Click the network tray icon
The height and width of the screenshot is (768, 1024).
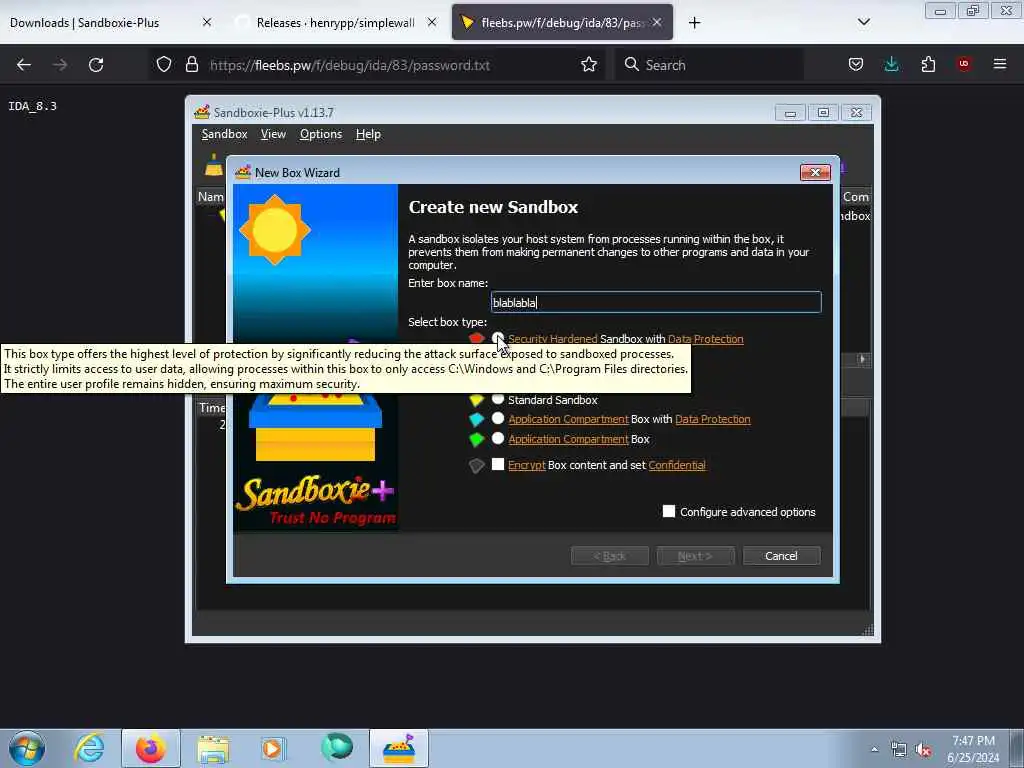tap(899, 750)
